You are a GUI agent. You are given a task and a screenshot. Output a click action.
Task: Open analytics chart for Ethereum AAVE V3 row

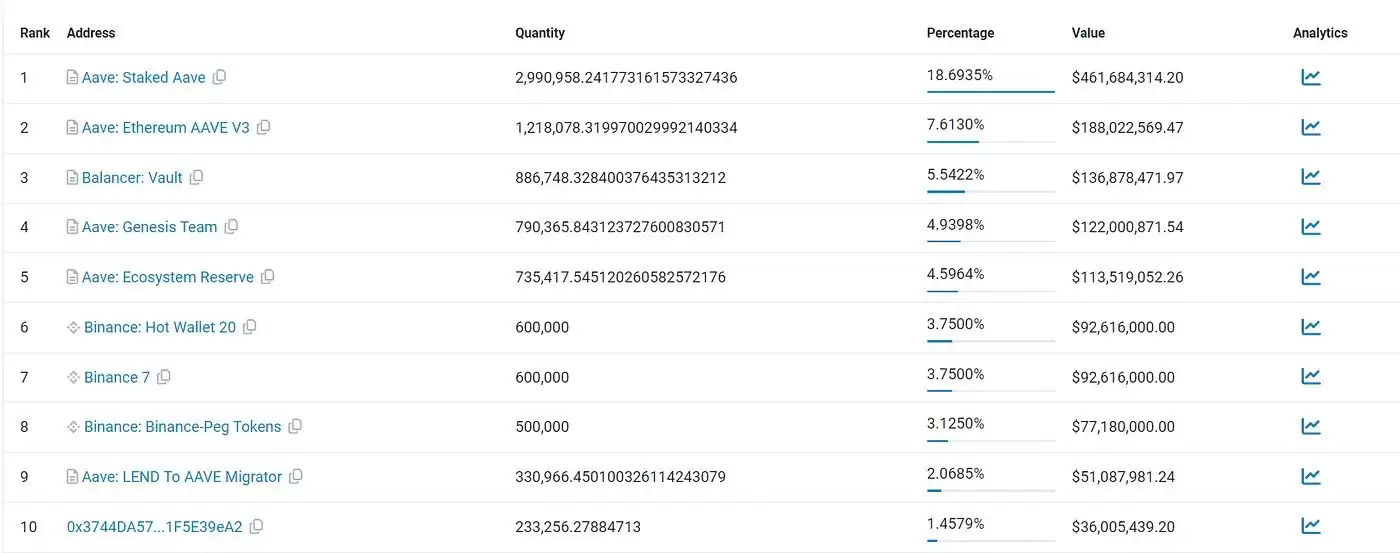pyautogui.click(x=1310, y=127)
